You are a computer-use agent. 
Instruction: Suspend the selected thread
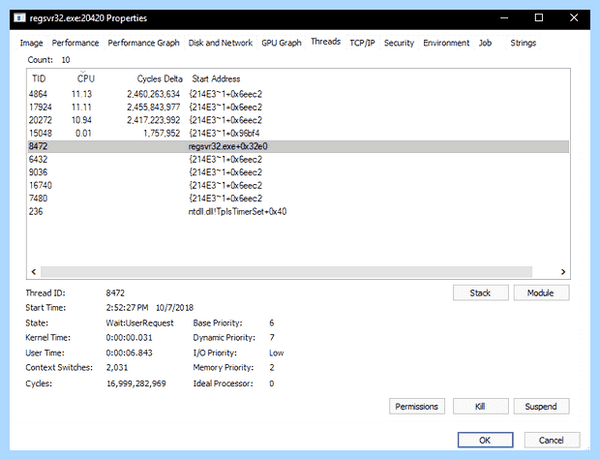(541, 406)
